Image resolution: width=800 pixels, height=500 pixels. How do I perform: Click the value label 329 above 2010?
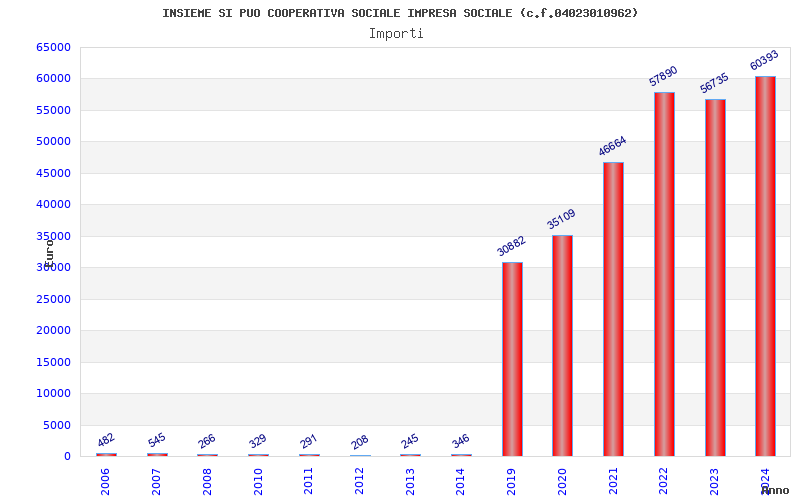(258, 441)
